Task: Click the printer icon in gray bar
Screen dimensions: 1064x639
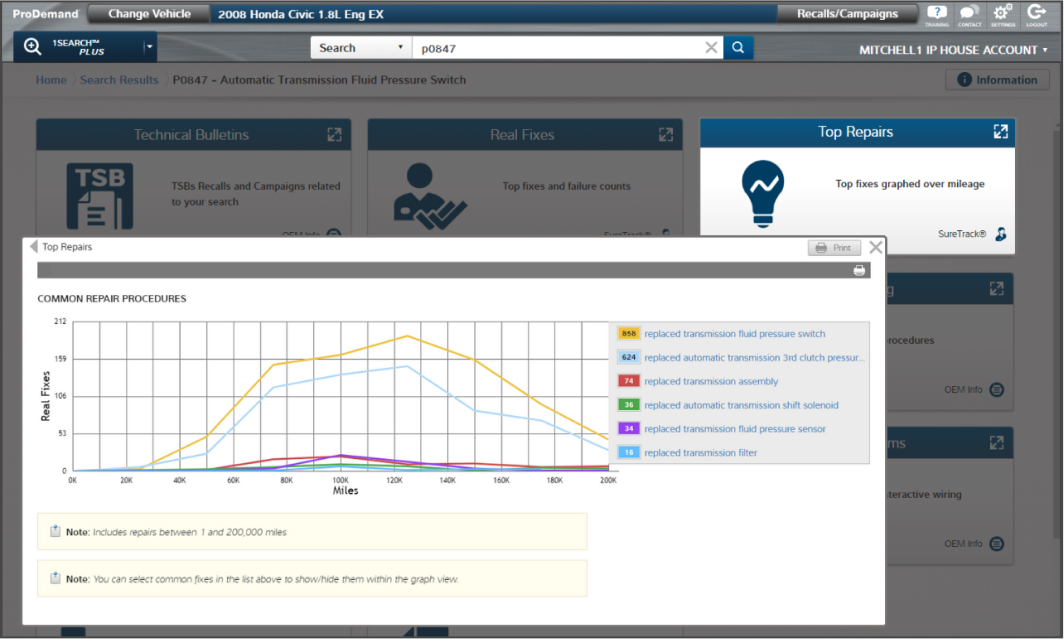Action: point(859,271)
